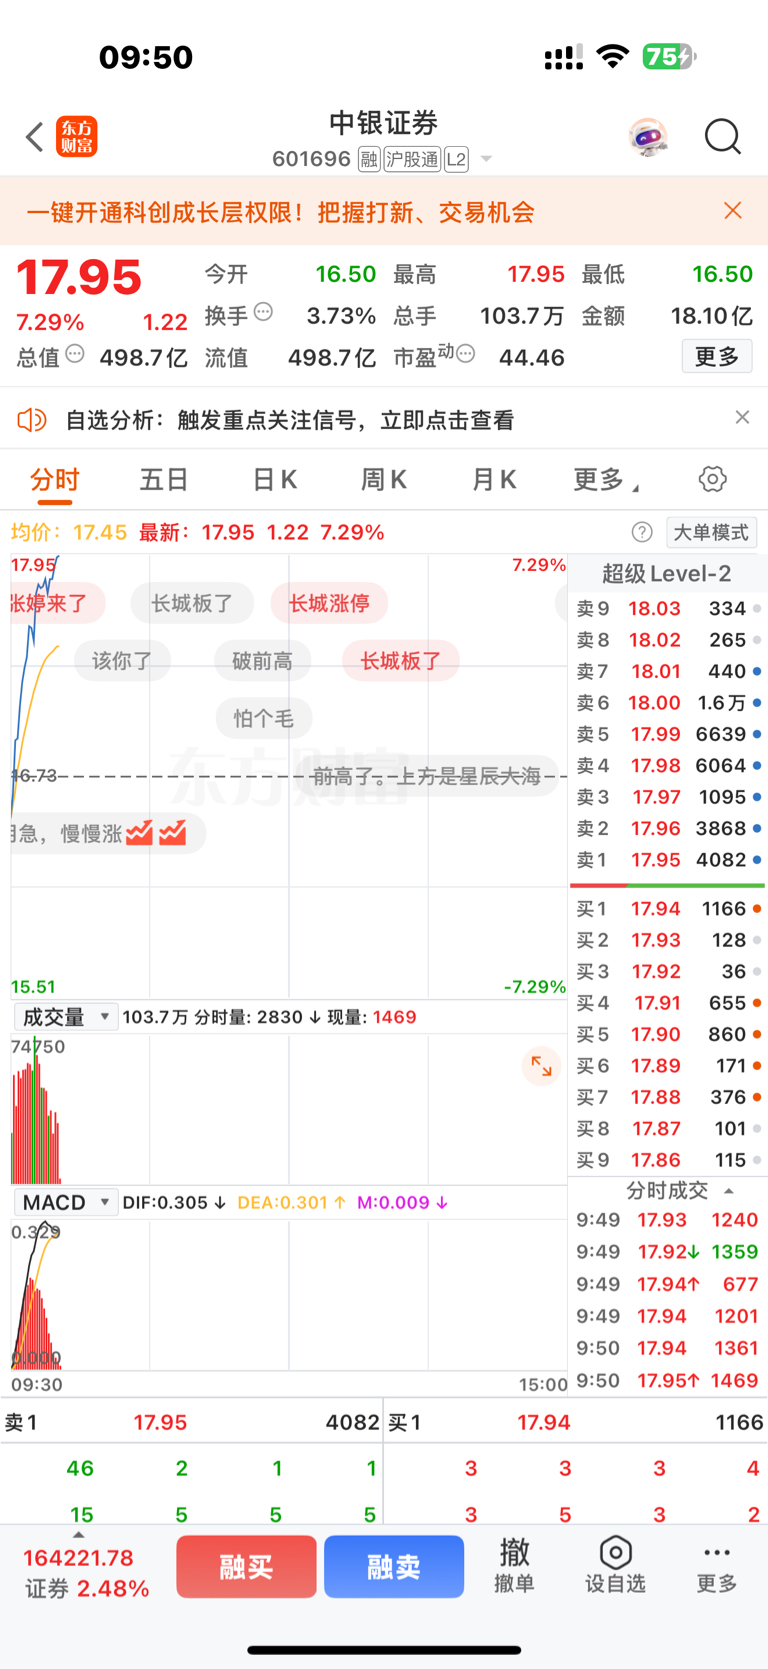Image resolution: width=768 pixels, height=1669 pixels.
Task: Select the 买5 17.90 order row
Action: (667, 1034)
